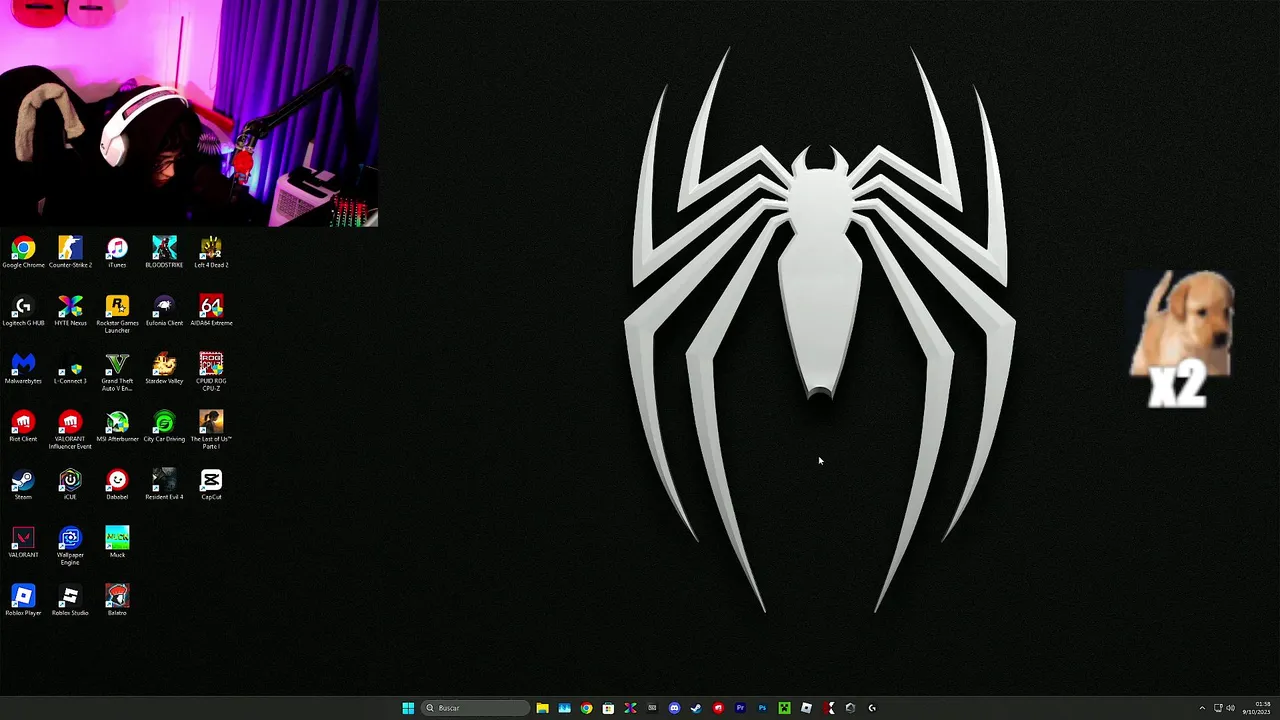The image size is (1280, 720).
Task: Select the Roblox Player desktop icon
Action: 23,600
